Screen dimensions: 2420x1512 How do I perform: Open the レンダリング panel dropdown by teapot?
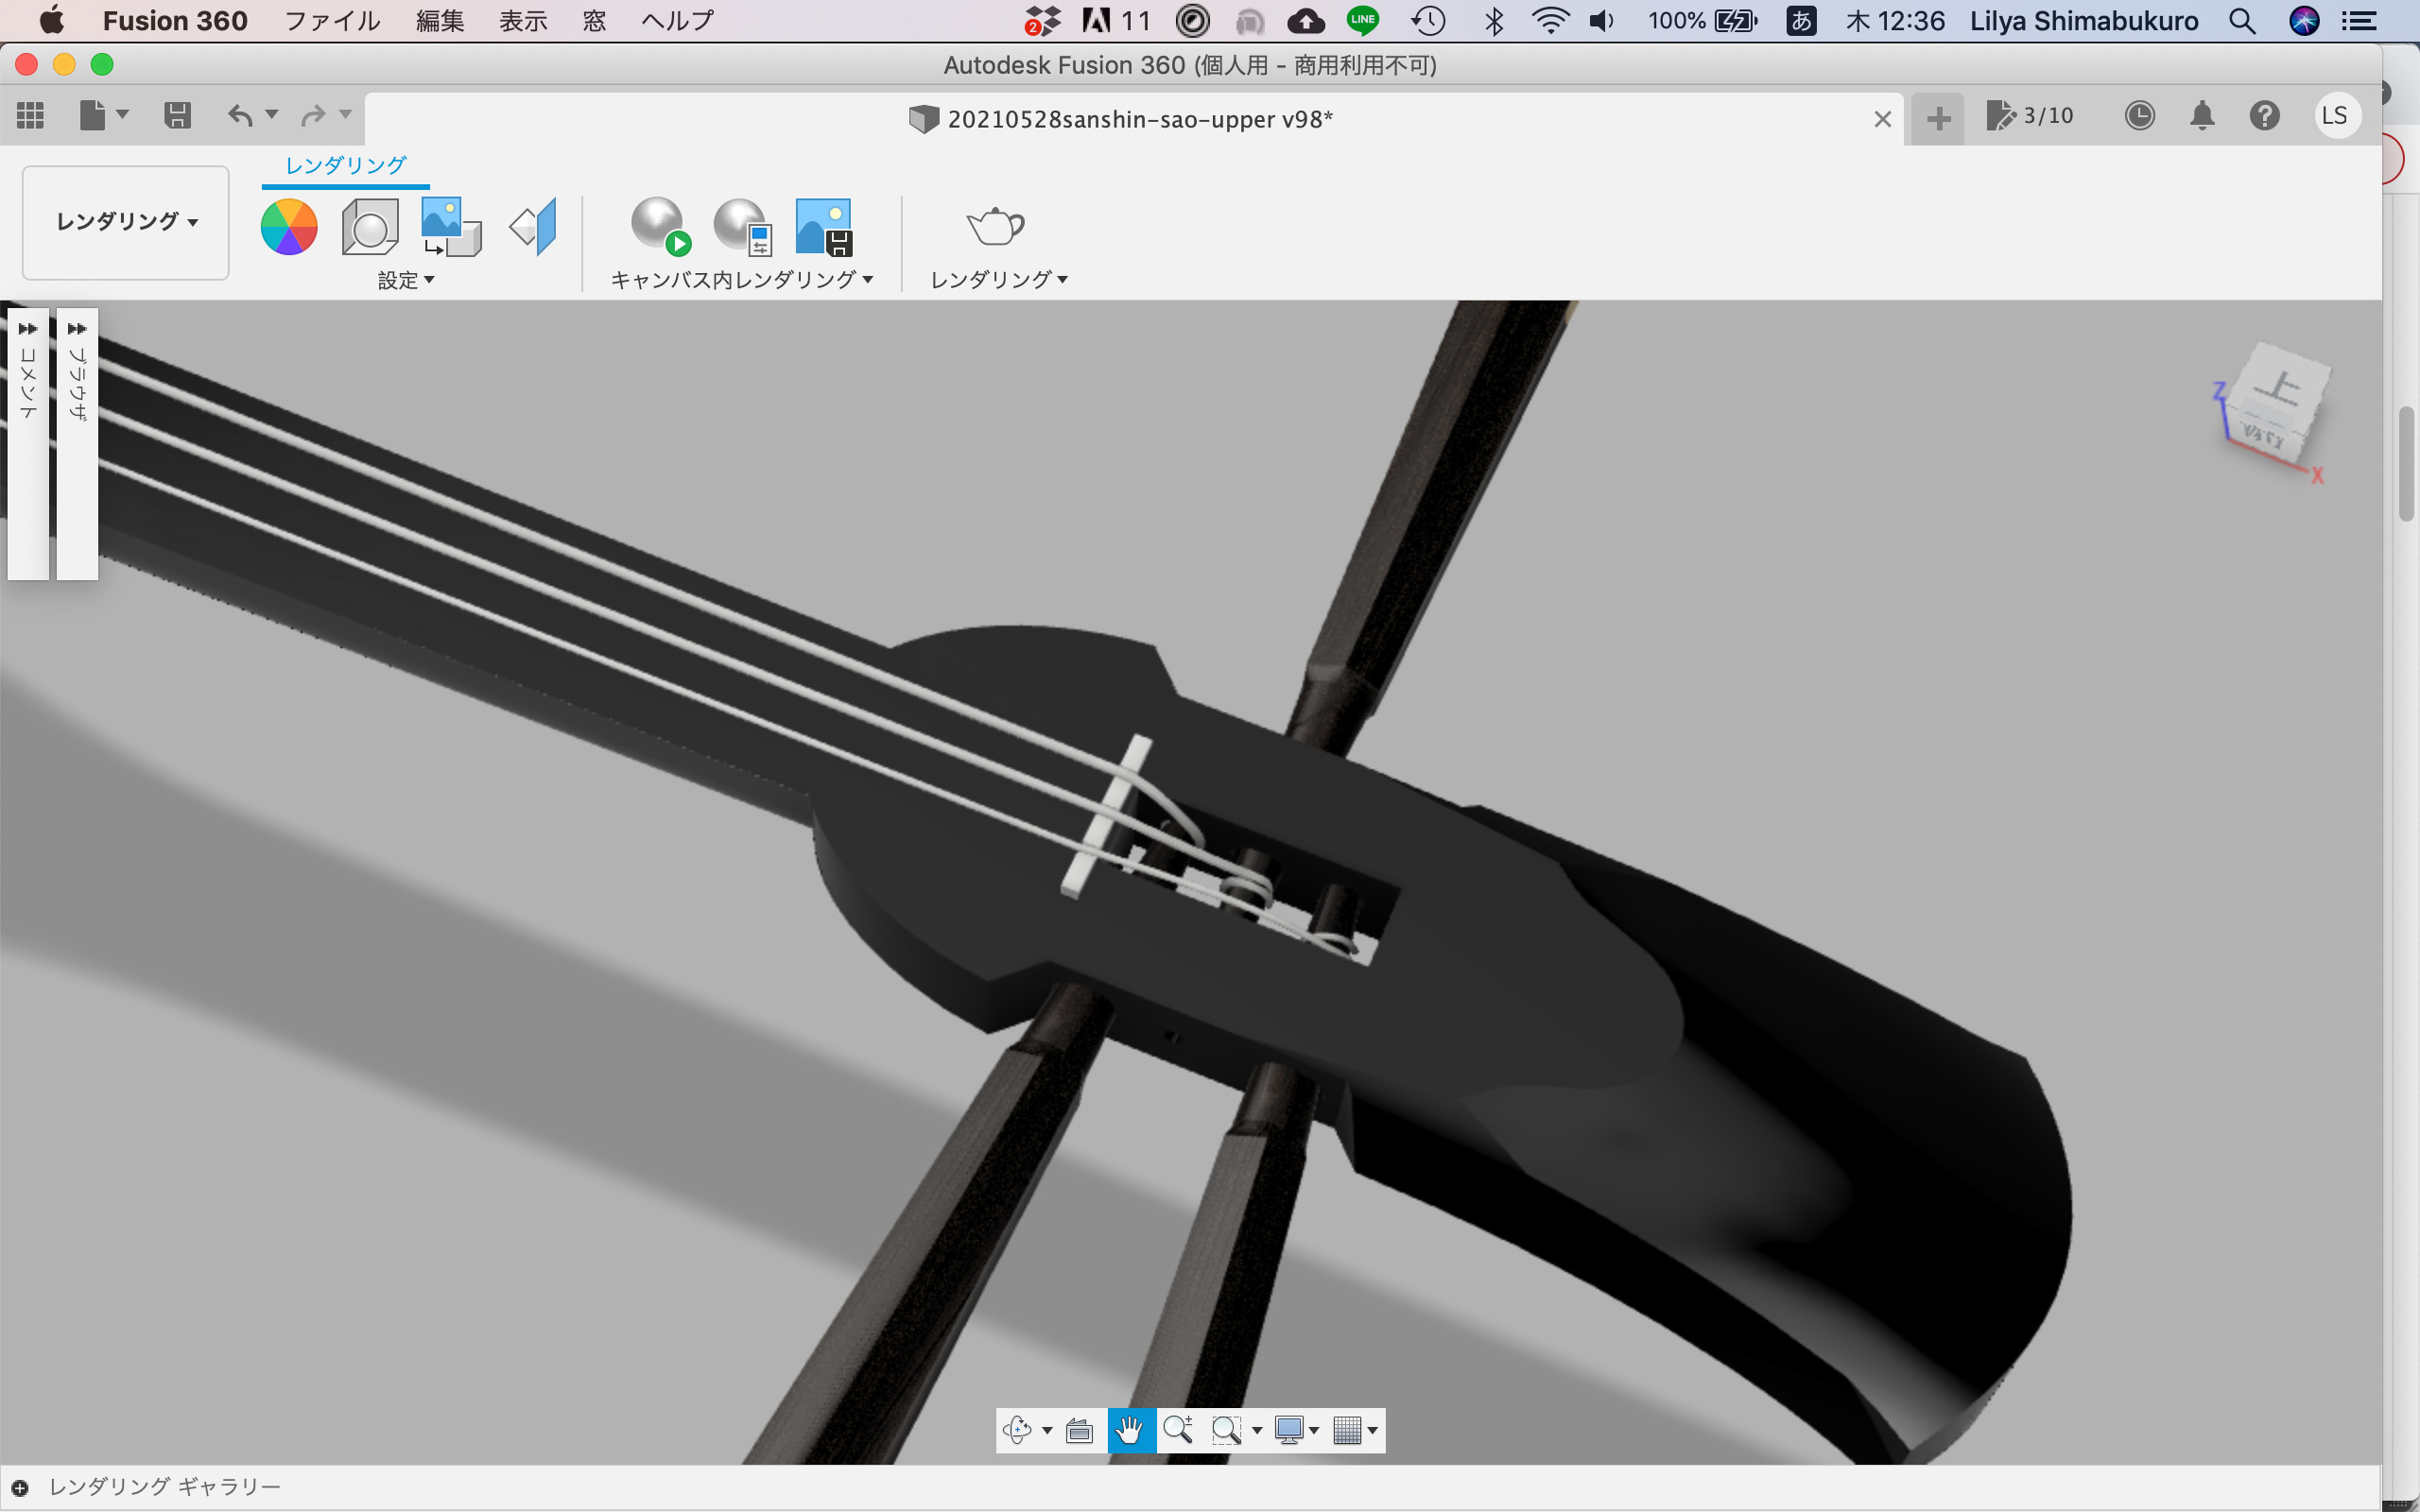click(x=999, y=280)
